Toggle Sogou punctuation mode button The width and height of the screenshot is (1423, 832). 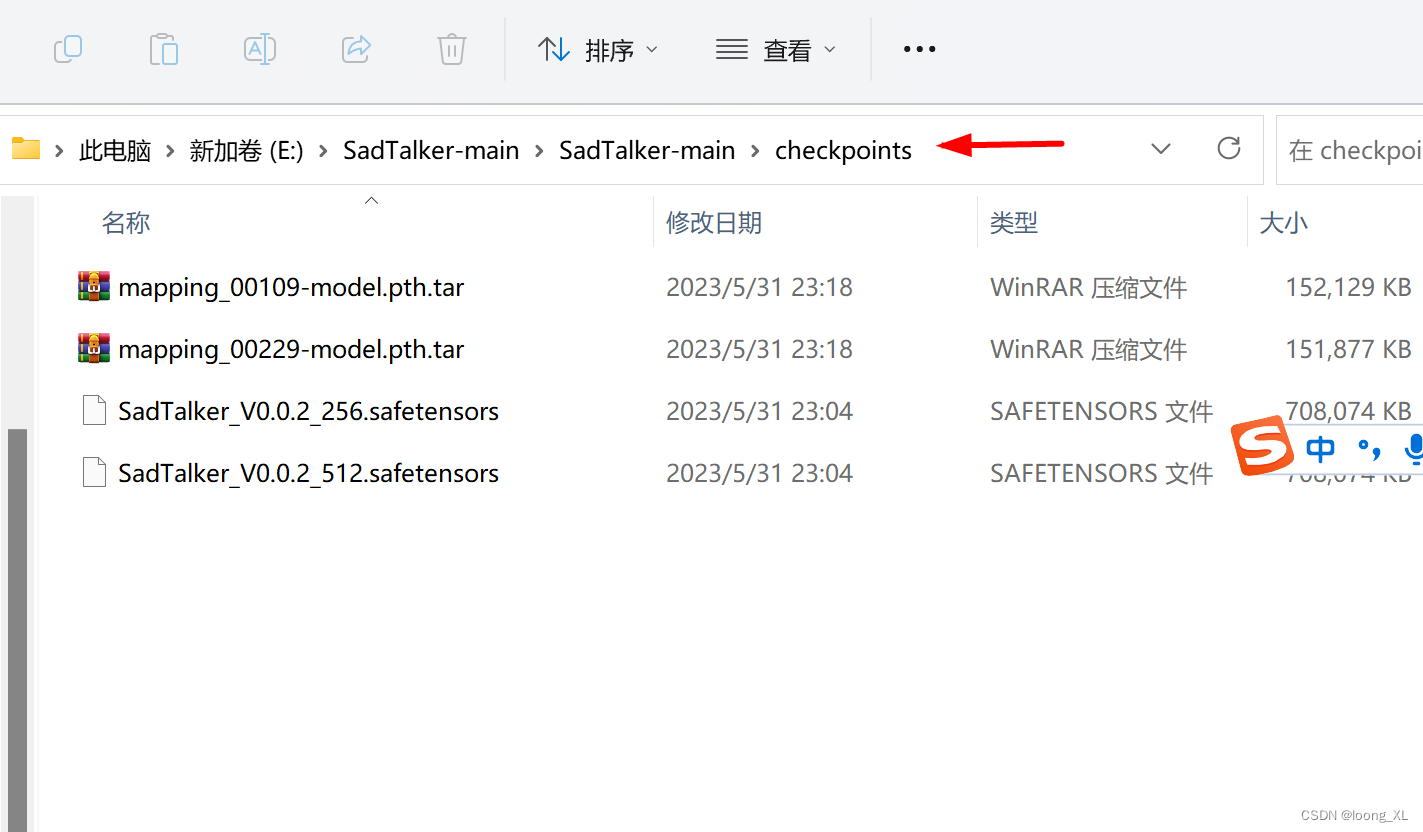pyautogui.click(x=1370, y=450)
